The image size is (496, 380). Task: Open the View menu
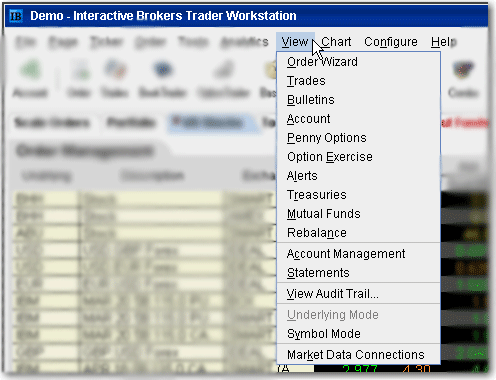[295, 42]
